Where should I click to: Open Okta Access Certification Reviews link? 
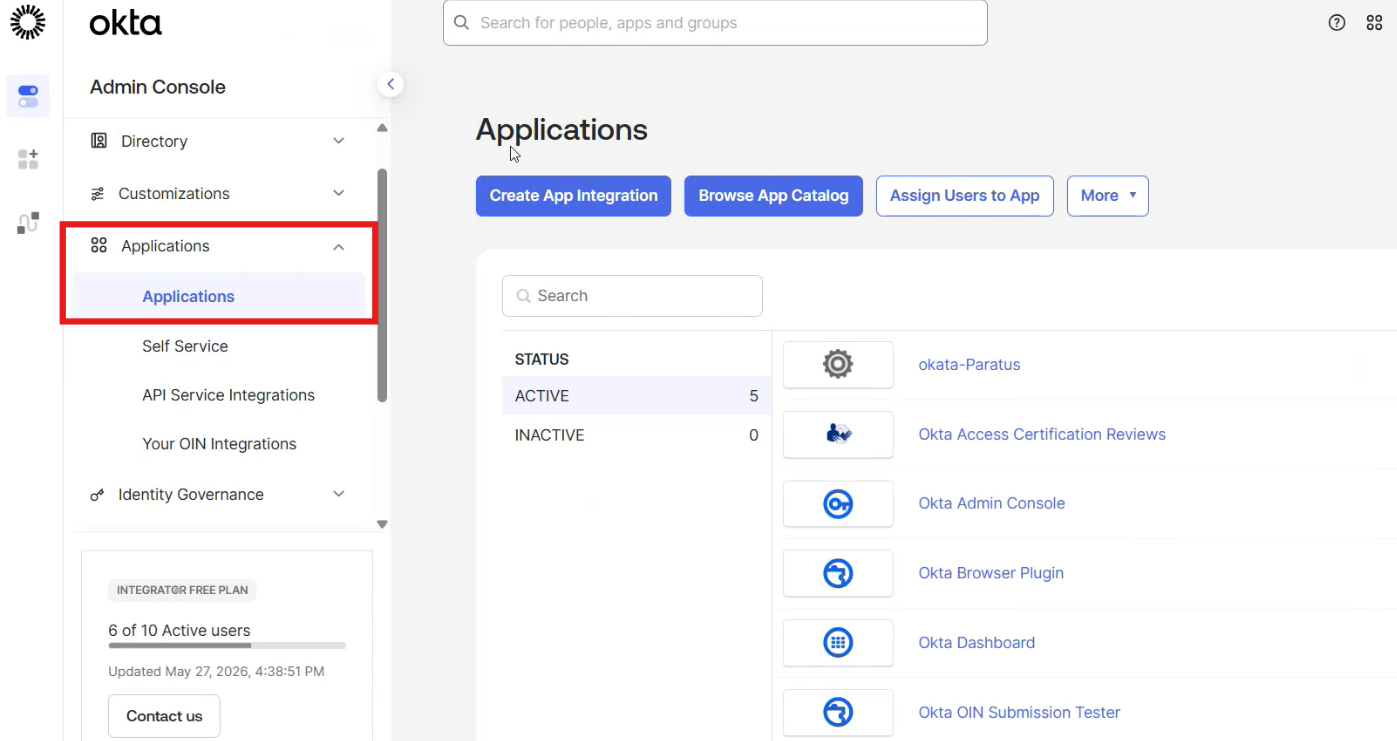pos(1042,434)
